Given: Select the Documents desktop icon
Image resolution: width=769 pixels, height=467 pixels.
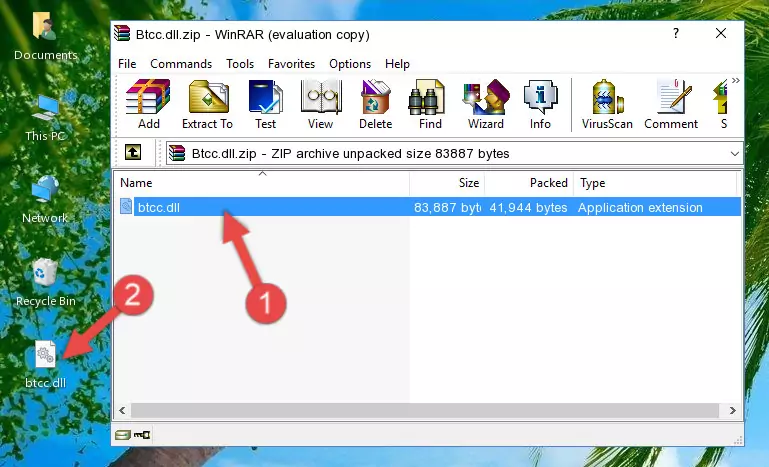Looking at the screenshot, I should [45, 36].
